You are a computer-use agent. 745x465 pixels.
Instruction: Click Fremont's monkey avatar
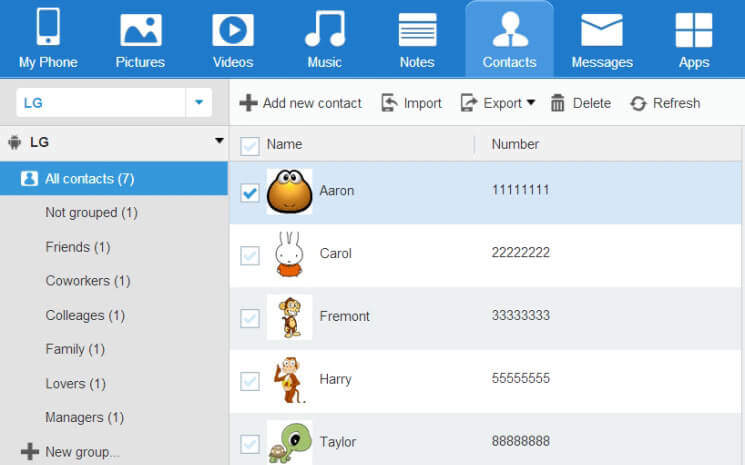pos(289,317)
